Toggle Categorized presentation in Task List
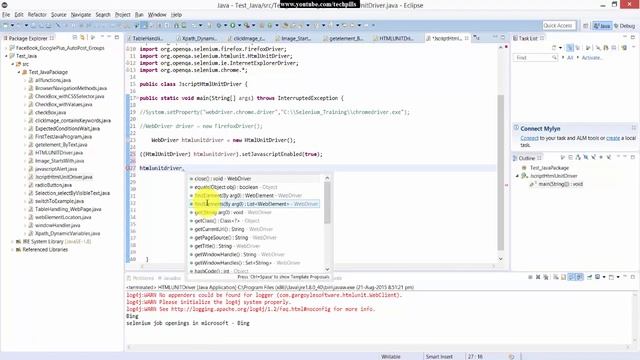This screenshot has height=360, width=640. click(570, 48)
